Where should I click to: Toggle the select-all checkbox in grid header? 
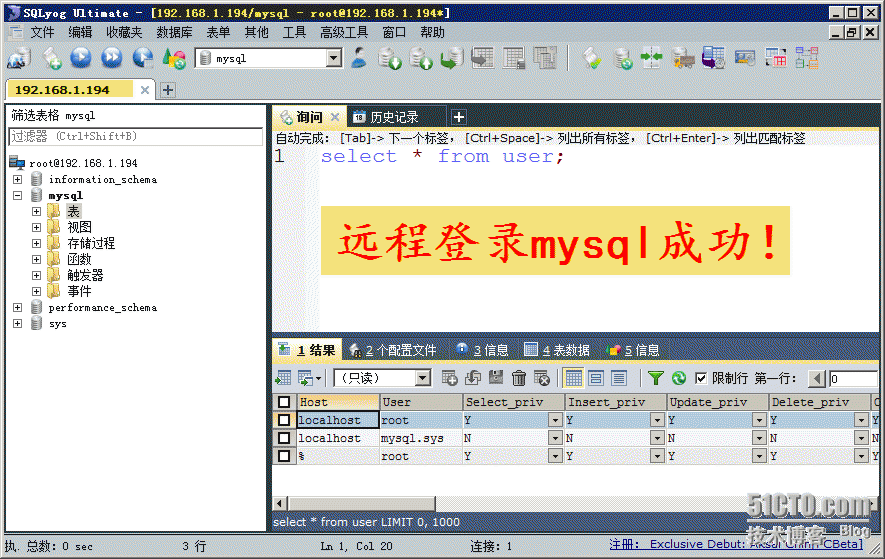coord(284,401)
